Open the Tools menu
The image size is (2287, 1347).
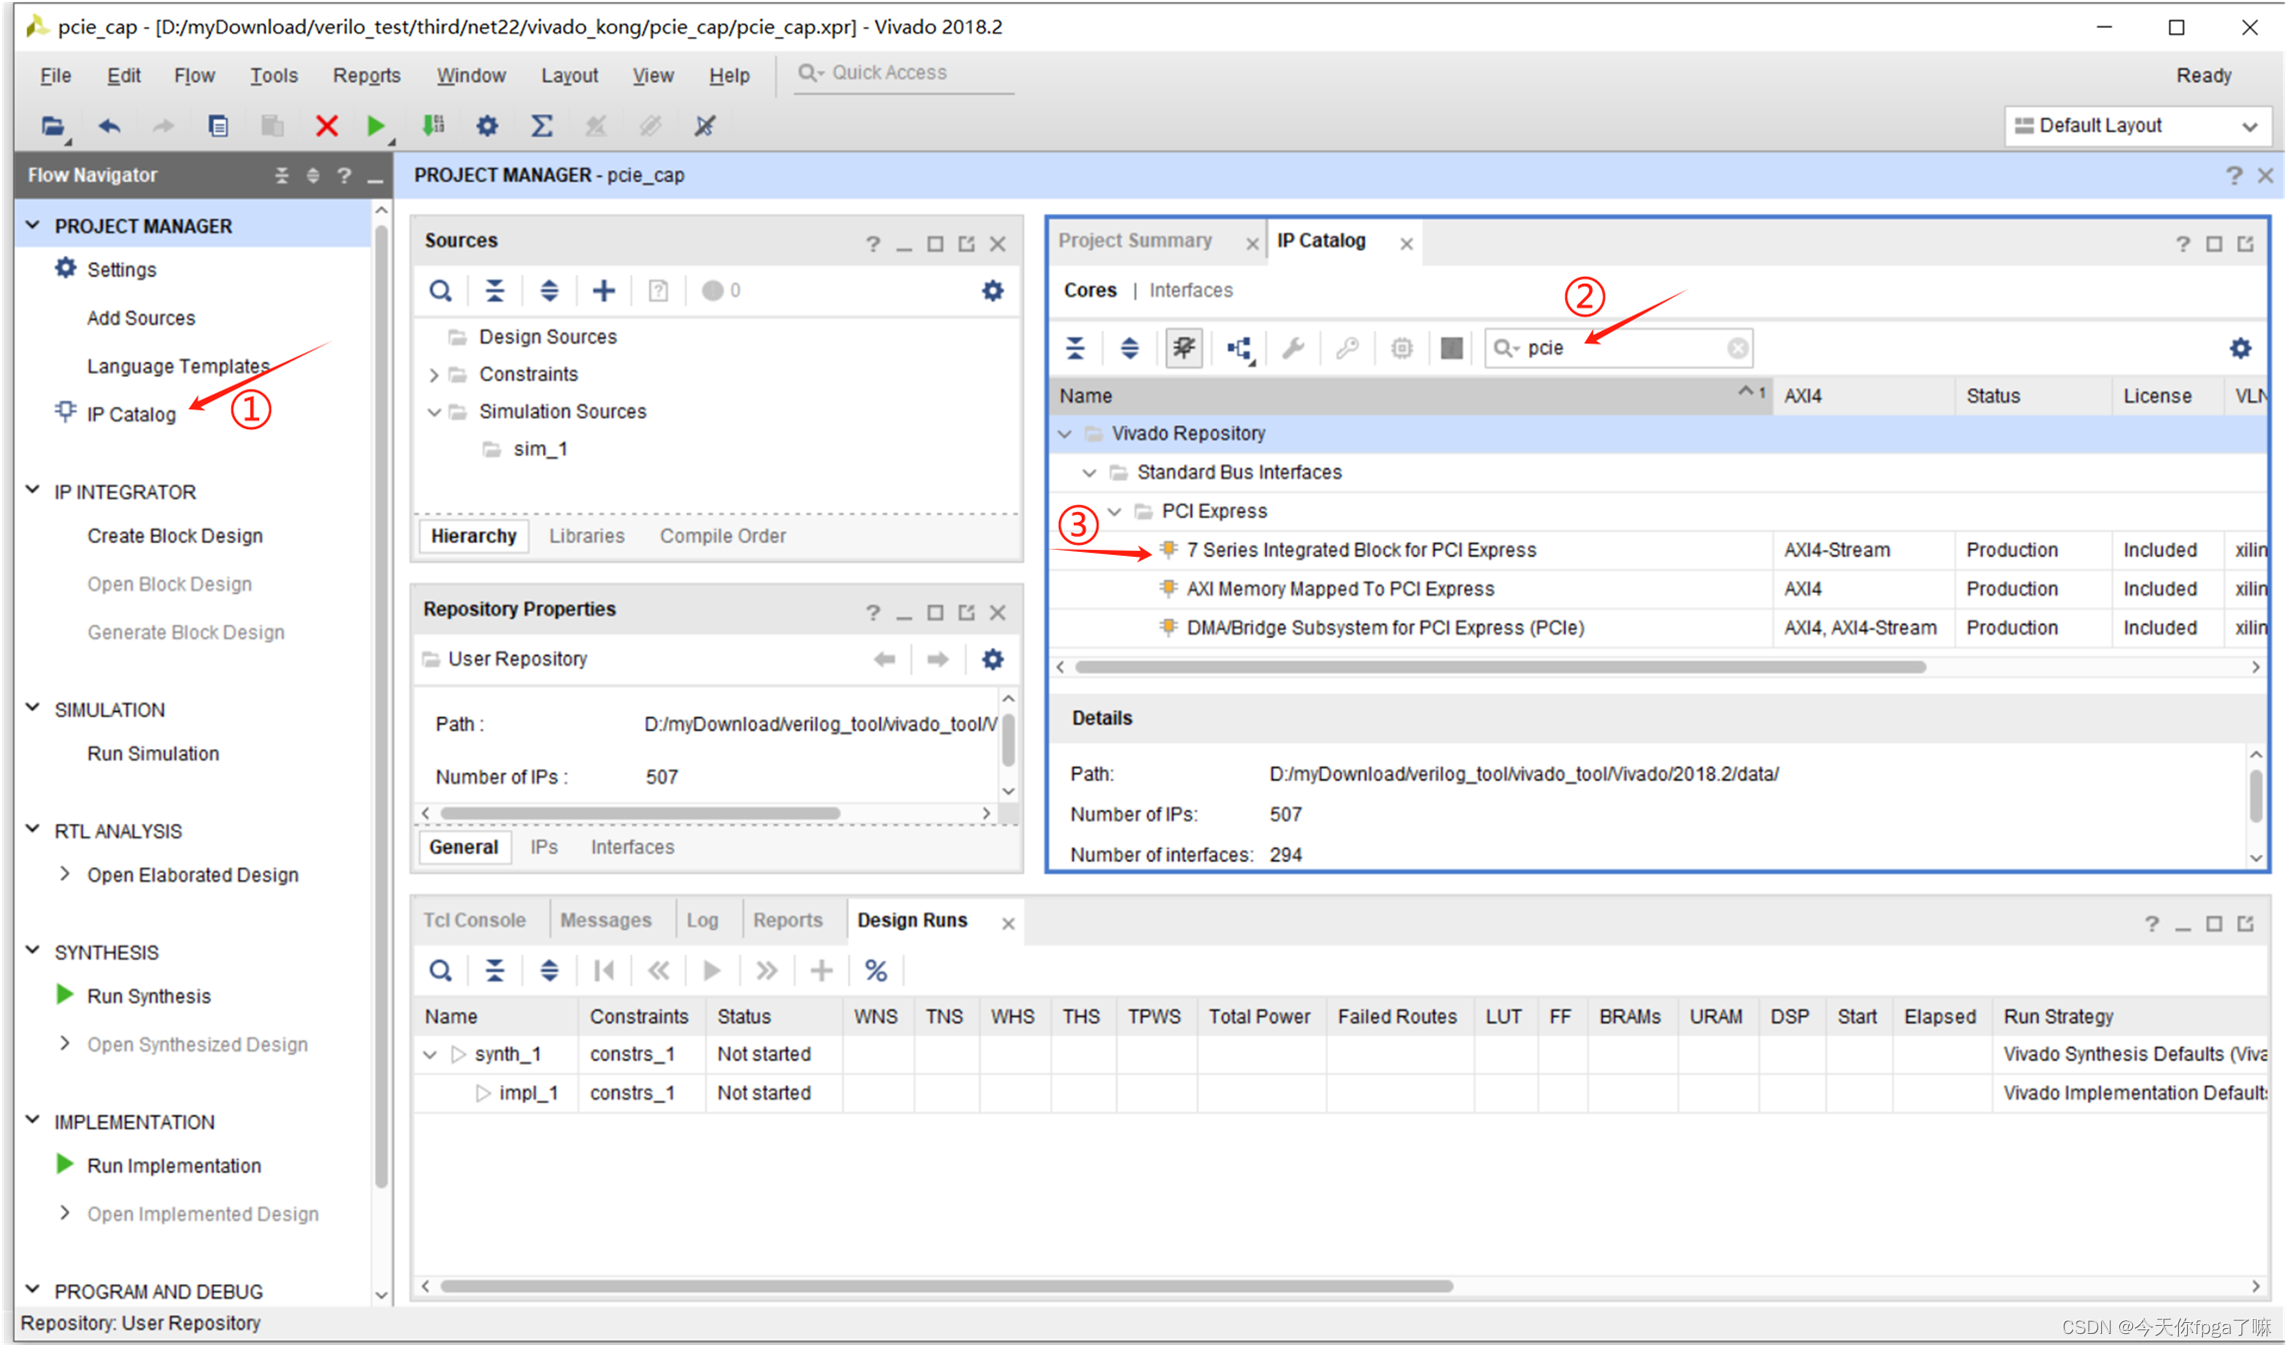click(273, 75)
